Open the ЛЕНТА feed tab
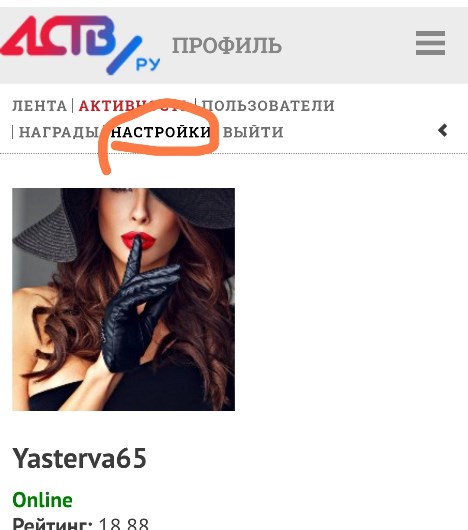 point(40,106)
